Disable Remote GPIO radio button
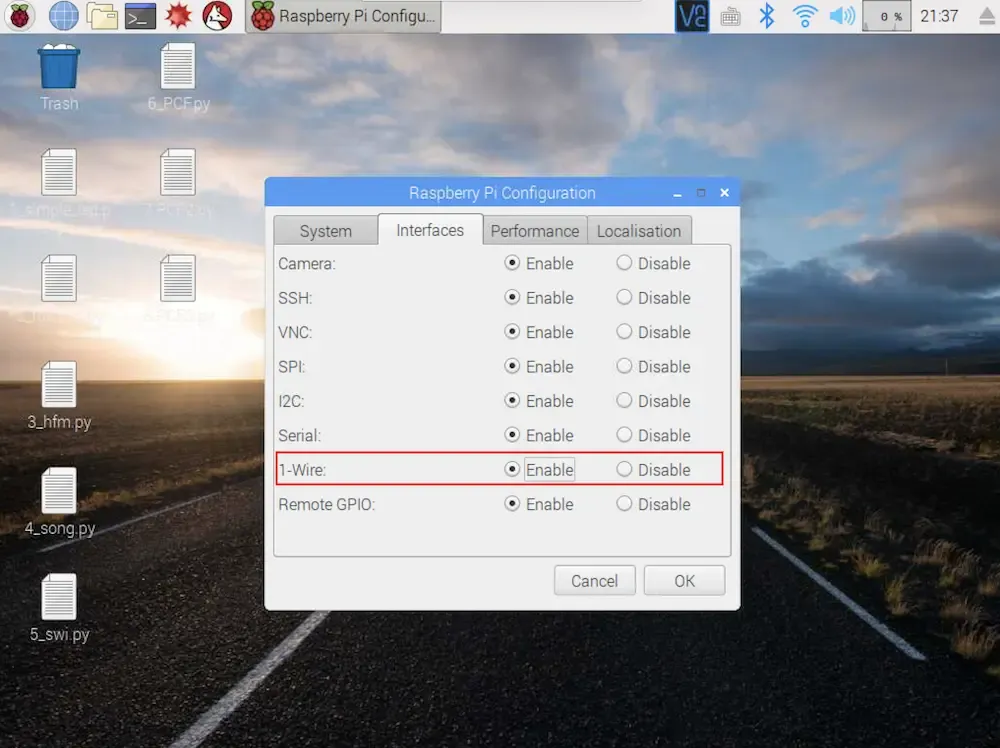This screenshot has height=748, width=1000. pyautogui.click(x=624, y=504)
